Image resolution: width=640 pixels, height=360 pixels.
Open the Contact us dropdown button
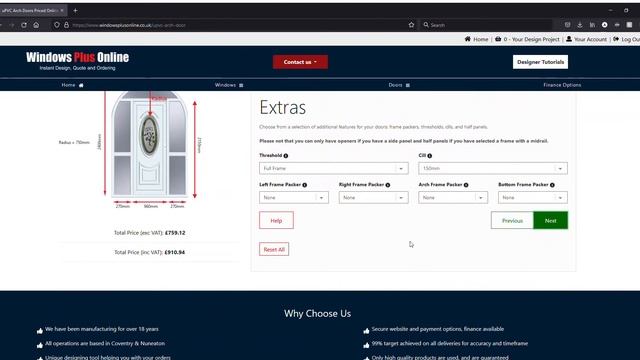pyautogui.click(x=300, y=62)
